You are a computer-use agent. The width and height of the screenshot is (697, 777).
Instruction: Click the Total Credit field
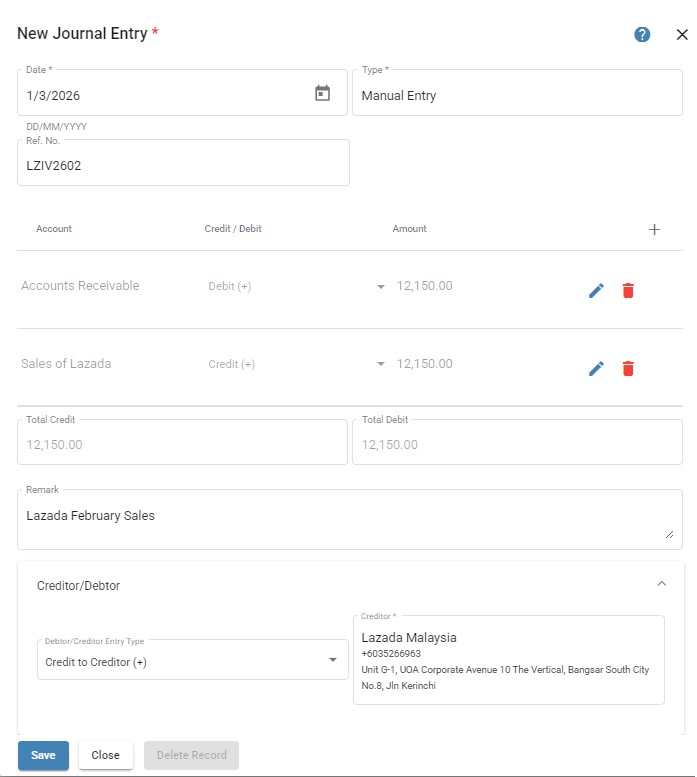tap(182, 444)
